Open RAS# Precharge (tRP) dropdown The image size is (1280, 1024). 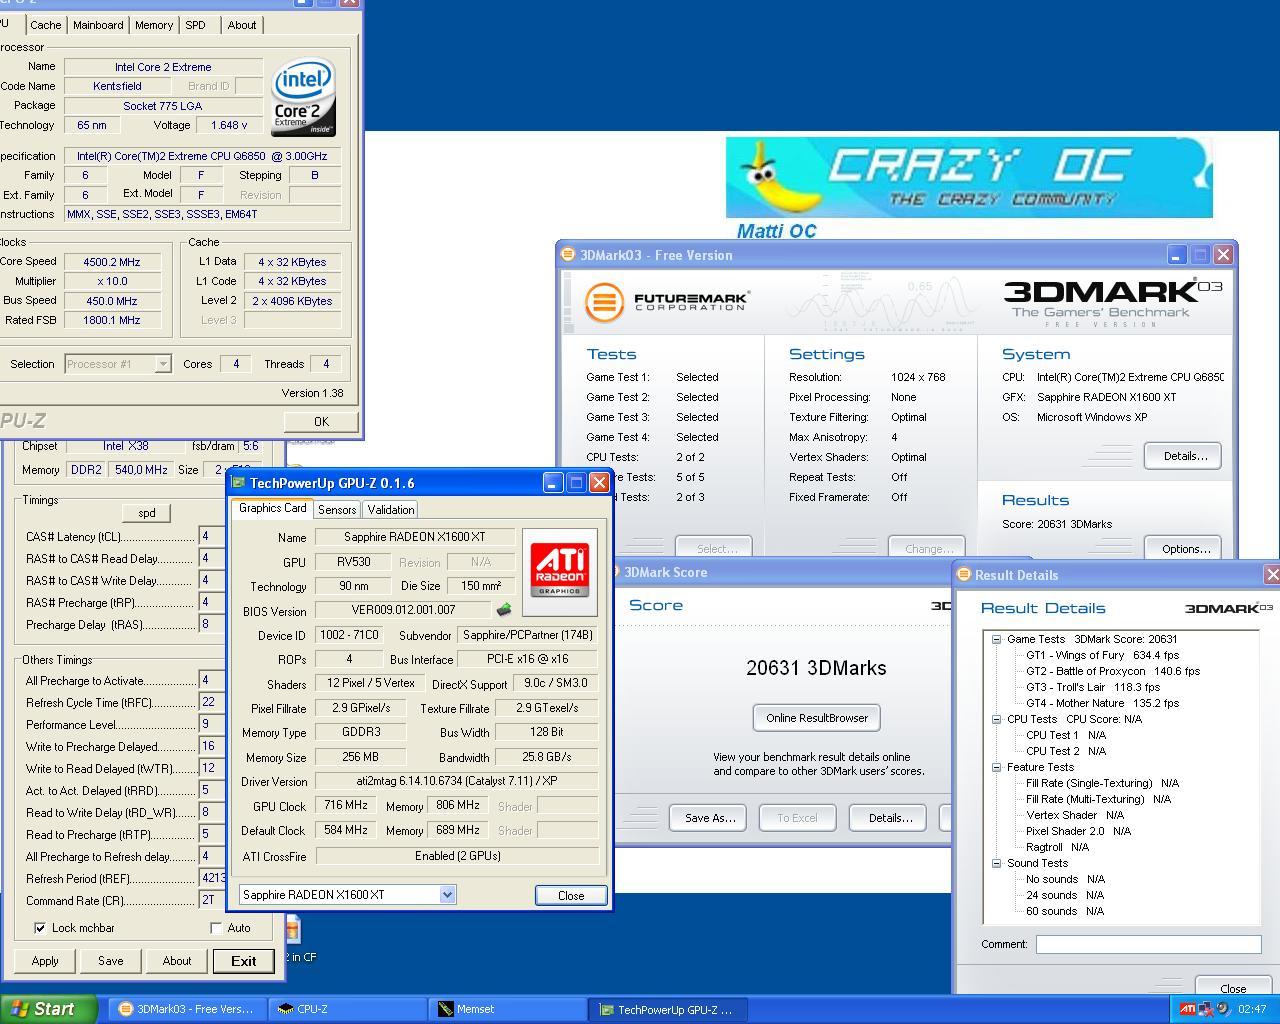click(211, 603)
